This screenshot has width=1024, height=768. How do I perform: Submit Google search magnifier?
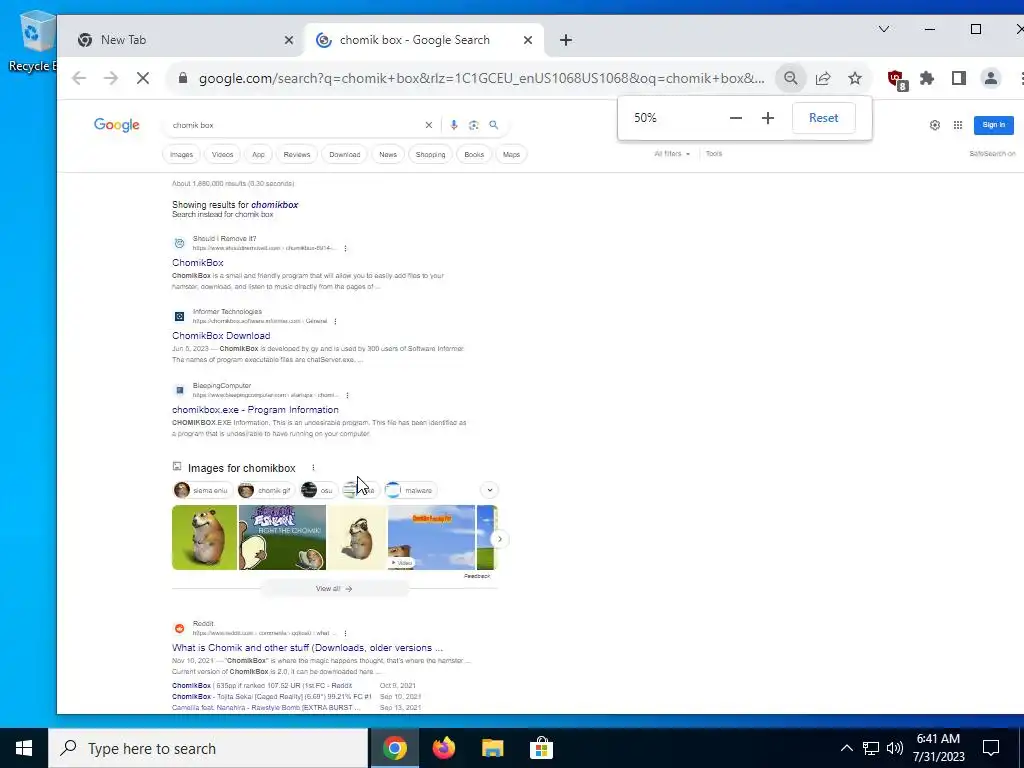coord(494,125)
